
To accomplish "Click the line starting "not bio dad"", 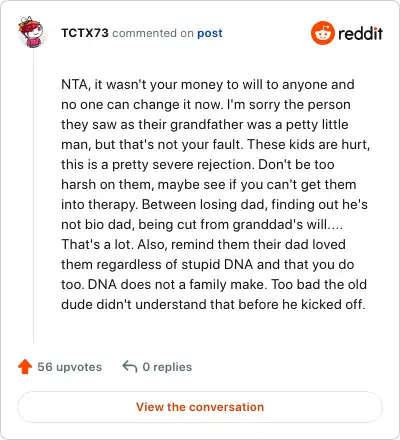I will click(202, 225).
